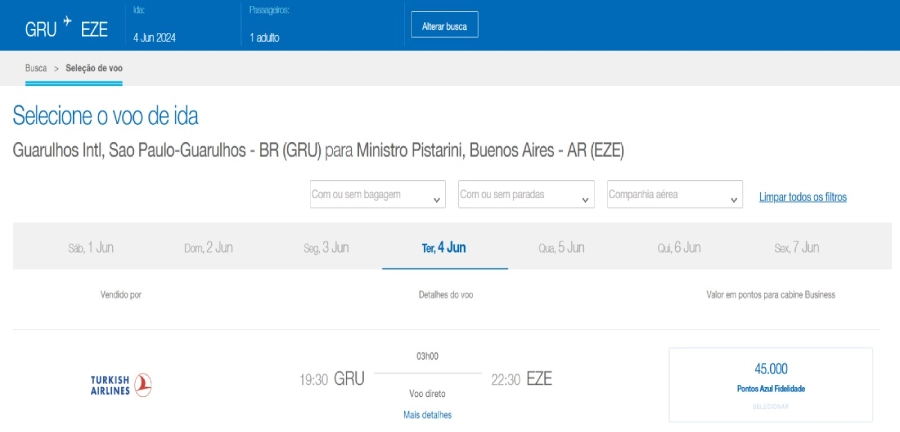Pick the Qua, 5 Jun date tab
The width and height of the screenshot is (900, 432).
point(561,248)
